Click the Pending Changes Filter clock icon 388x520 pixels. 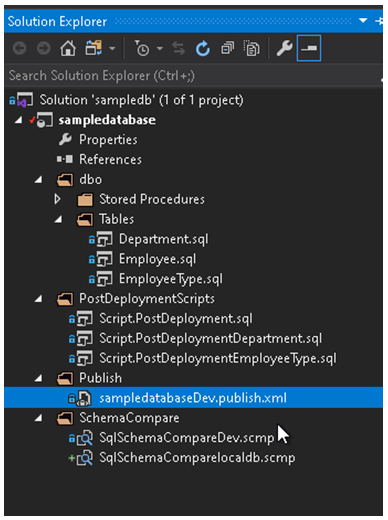[x=142, y=49]
